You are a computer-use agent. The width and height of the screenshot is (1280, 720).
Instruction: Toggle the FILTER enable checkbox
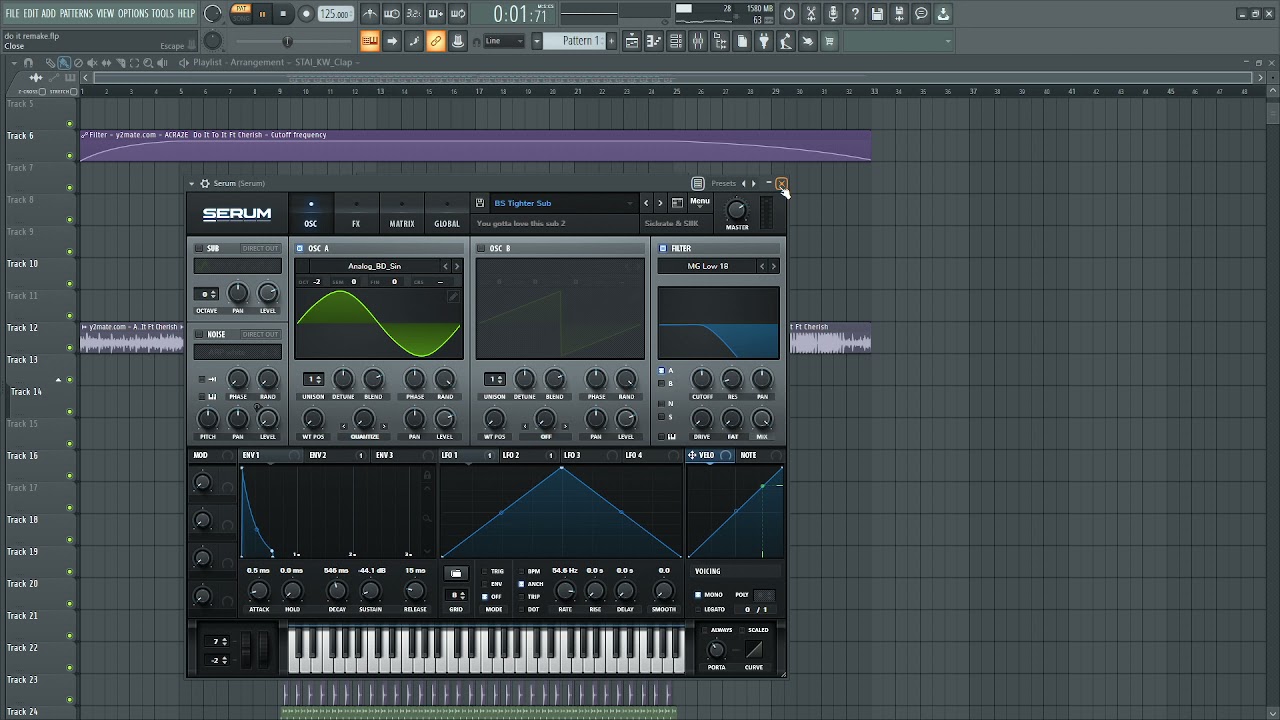663,248
